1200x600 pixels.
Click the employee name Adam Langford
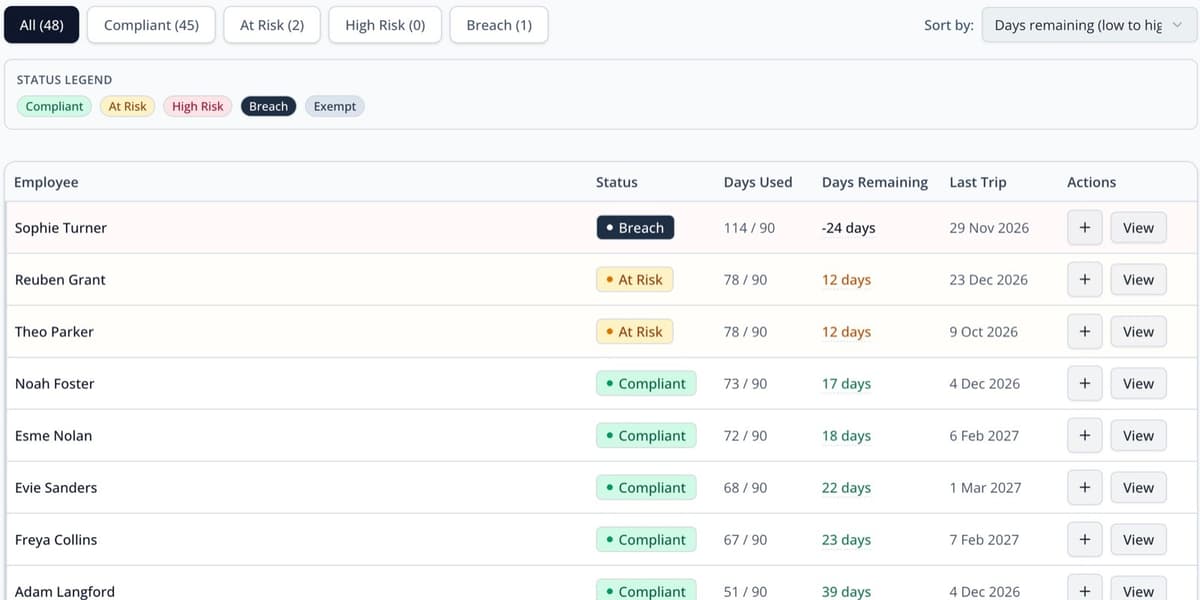tap(65, 591)
